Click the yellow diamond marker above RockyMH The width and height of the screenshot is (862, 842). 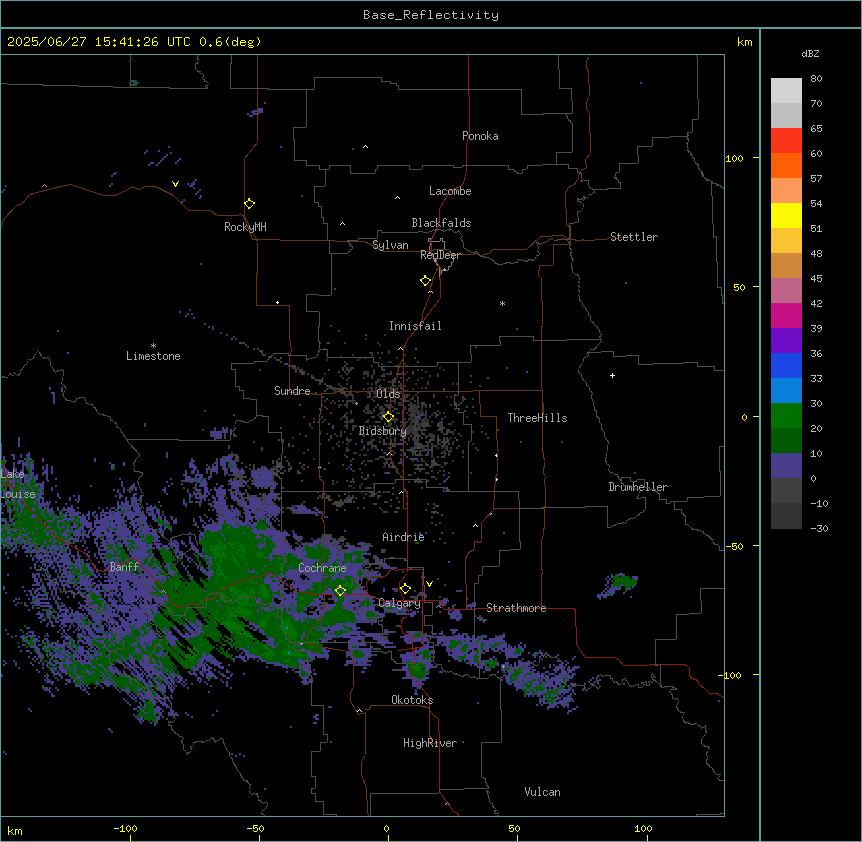(x=249, y=204)
